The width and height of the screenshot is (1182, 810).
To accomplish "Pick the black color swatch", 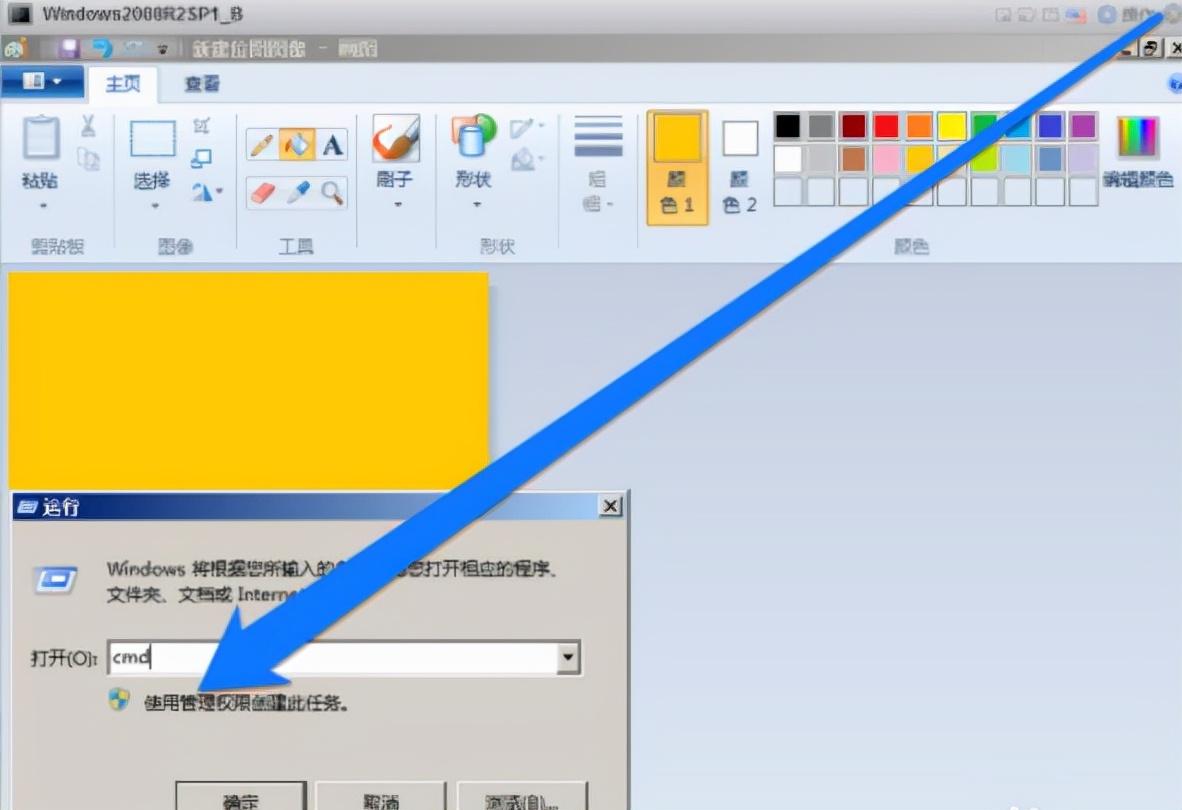I will [787, 126].
